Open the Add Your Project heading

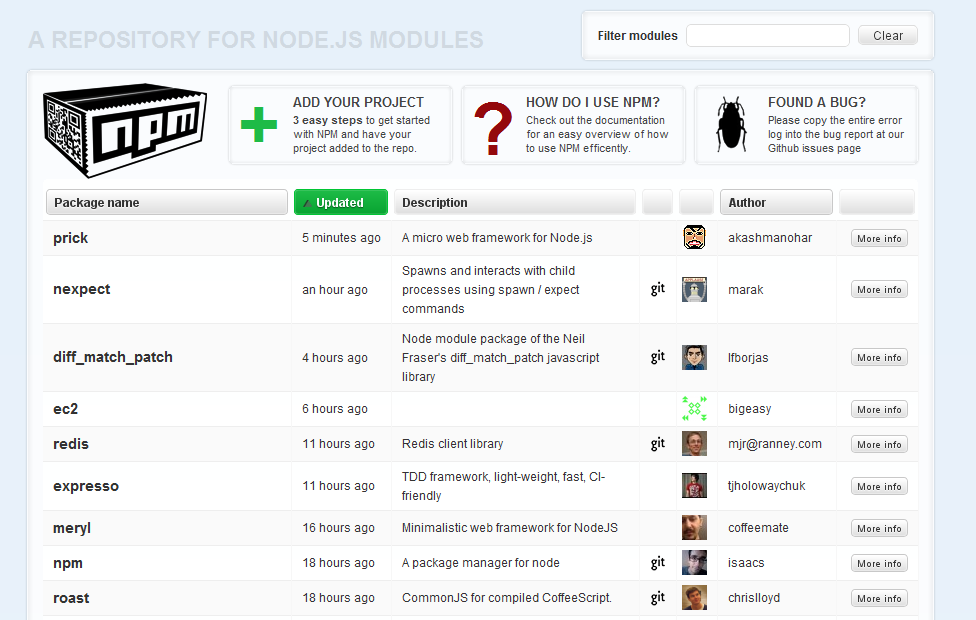coord(358,102)
